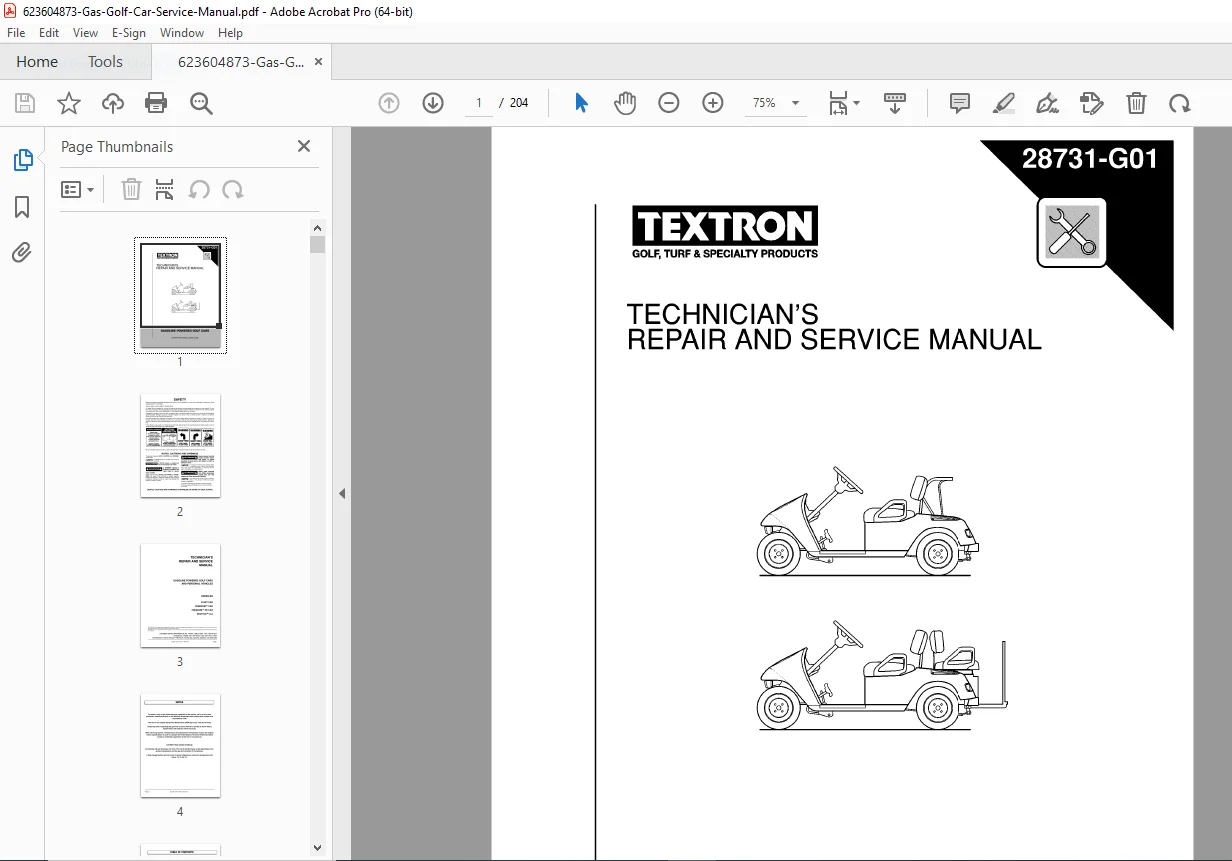Close the 623604873-Gas-G... document tab

pyautogui.click(x=318, y=62)
